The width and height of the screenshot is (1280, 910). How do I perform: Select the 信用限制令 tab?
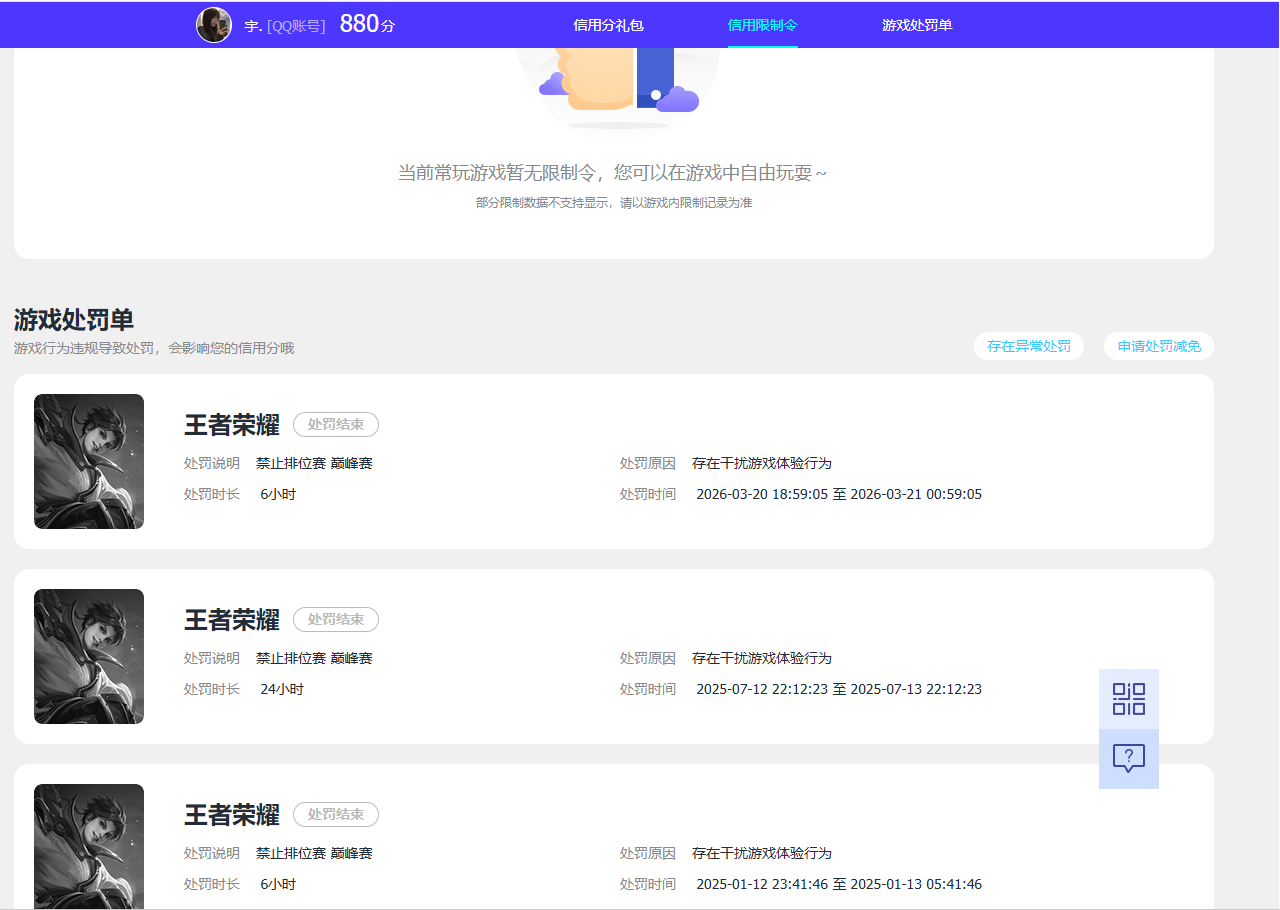pyautogui.click(x=763, y=25)
